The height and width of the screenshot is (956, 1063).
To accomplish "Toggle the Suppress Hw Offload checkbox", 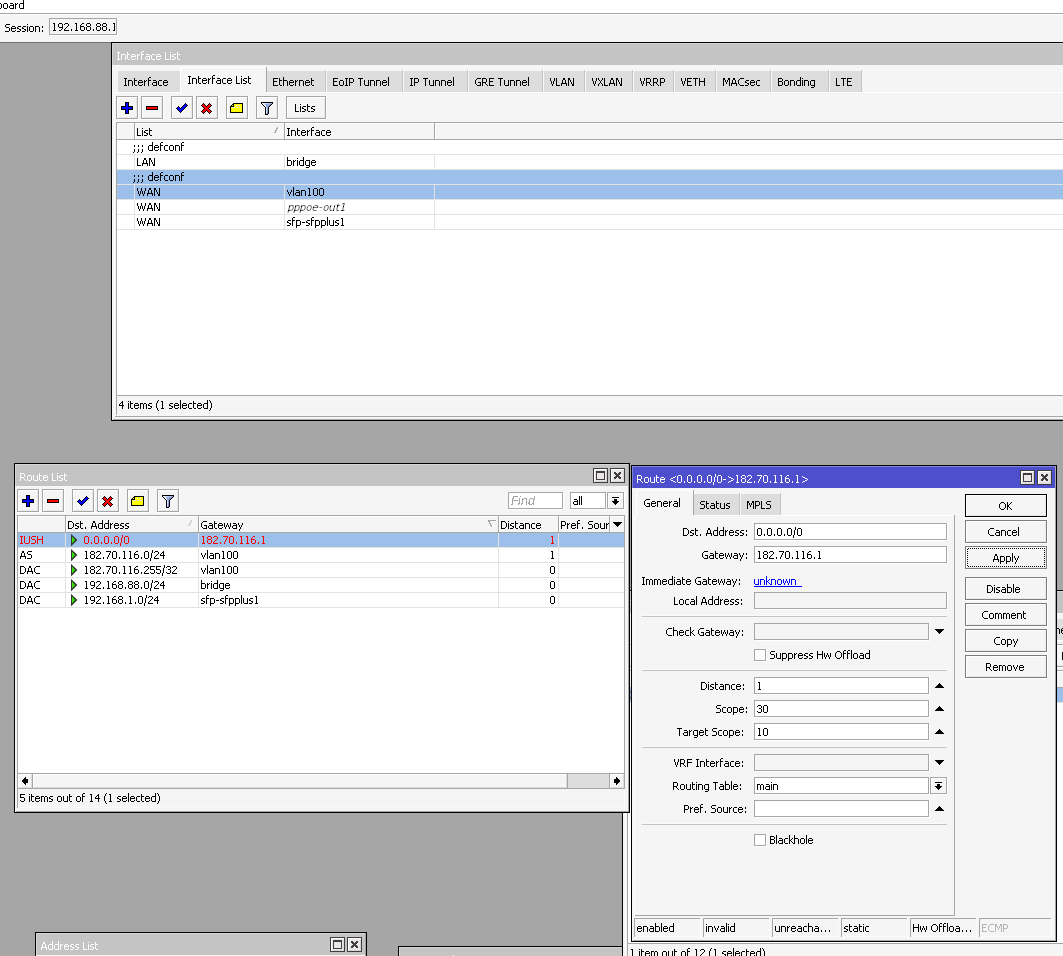I will click(760, 655).
